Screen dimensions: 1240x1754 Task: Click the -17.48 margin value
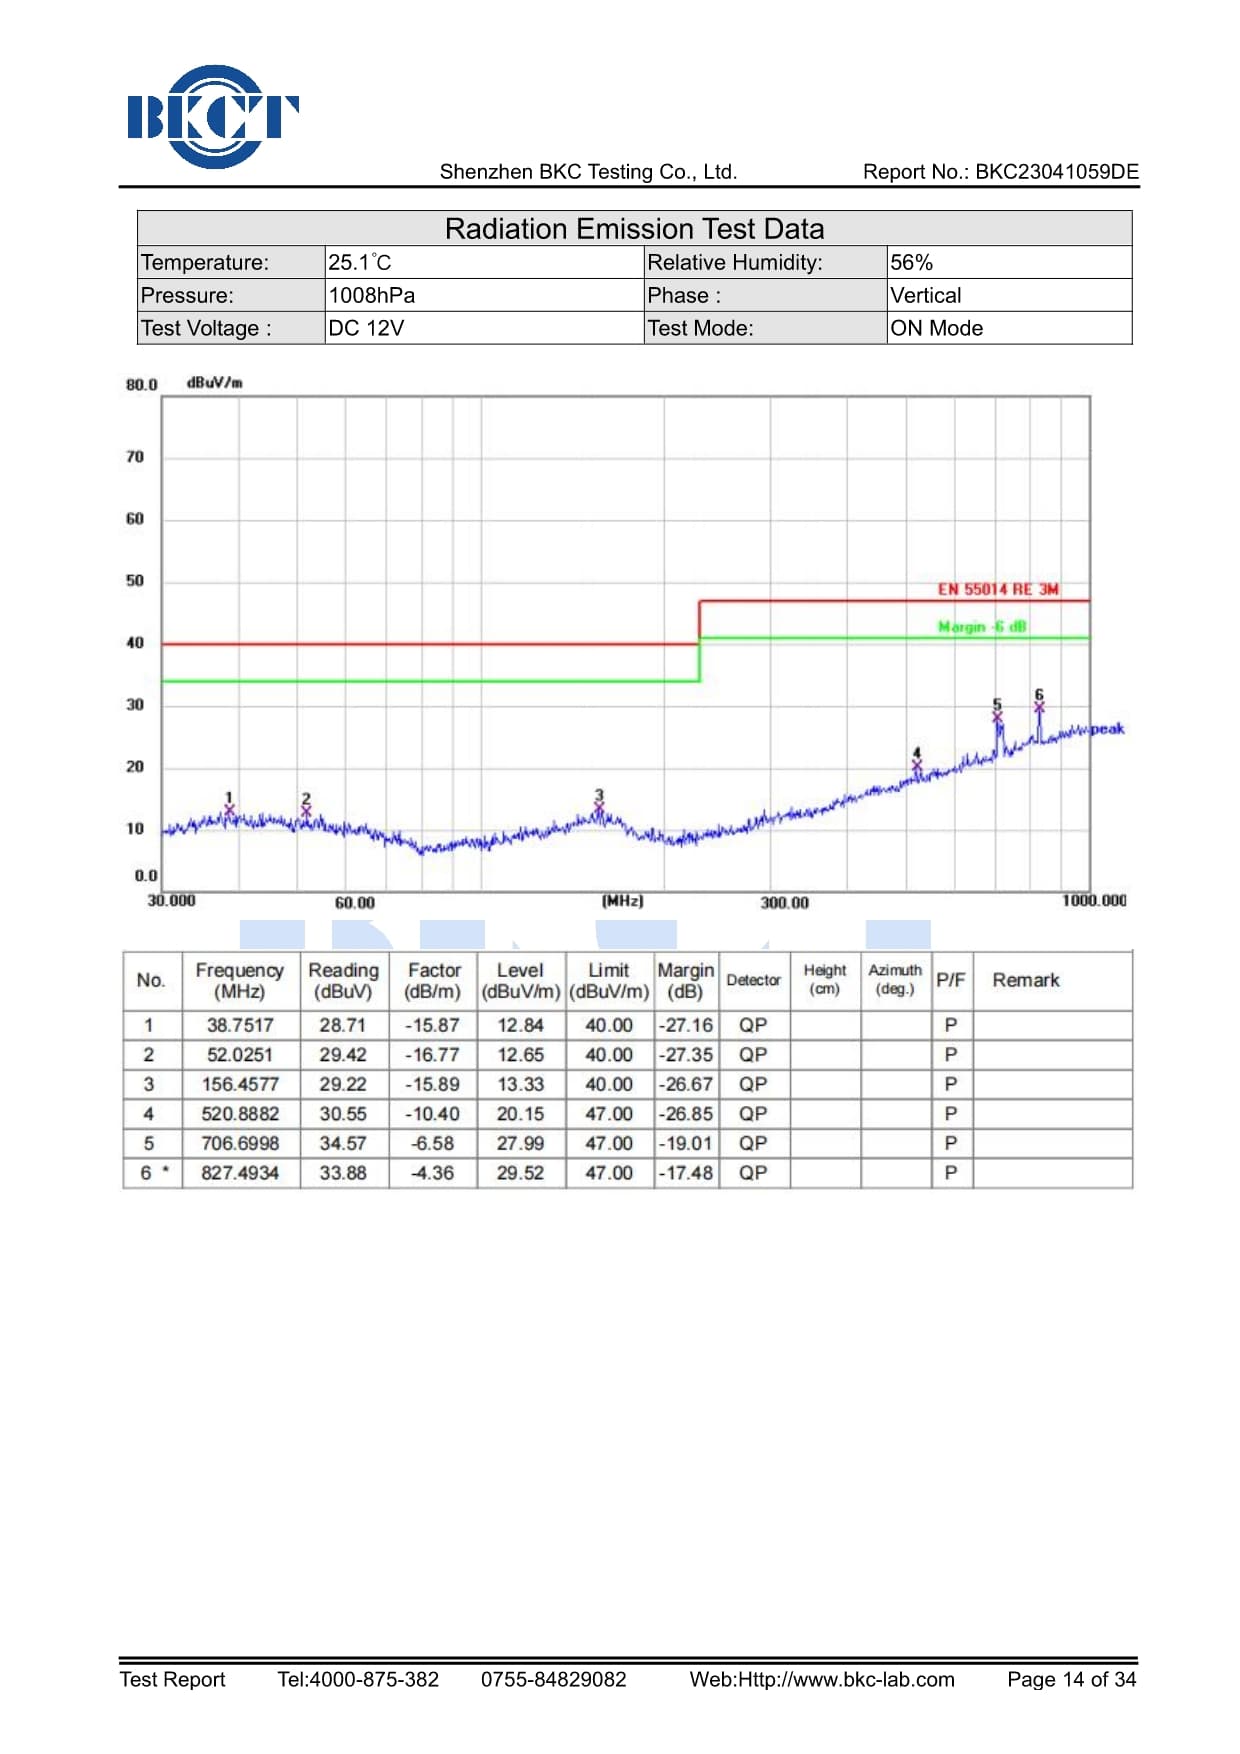[x=686, y=1173]
